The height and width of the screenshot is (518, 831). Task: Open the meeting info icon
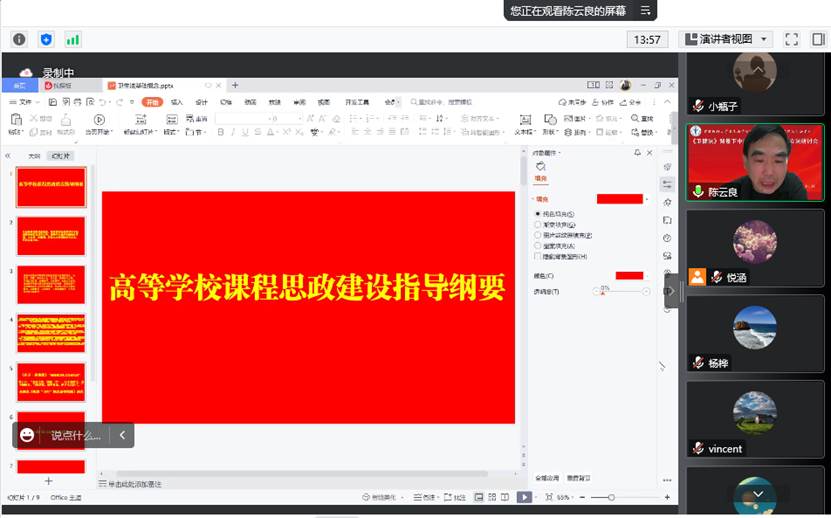click(19, 39)
